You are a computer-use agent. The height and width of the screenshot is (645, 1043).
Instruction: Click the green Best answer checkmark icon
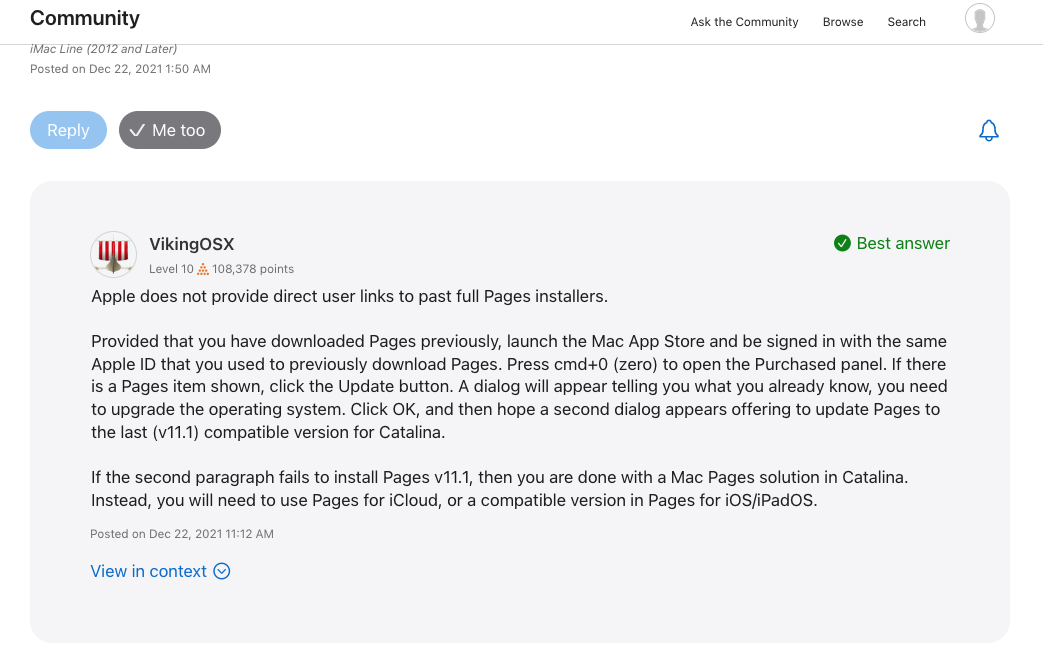point(842,243)
